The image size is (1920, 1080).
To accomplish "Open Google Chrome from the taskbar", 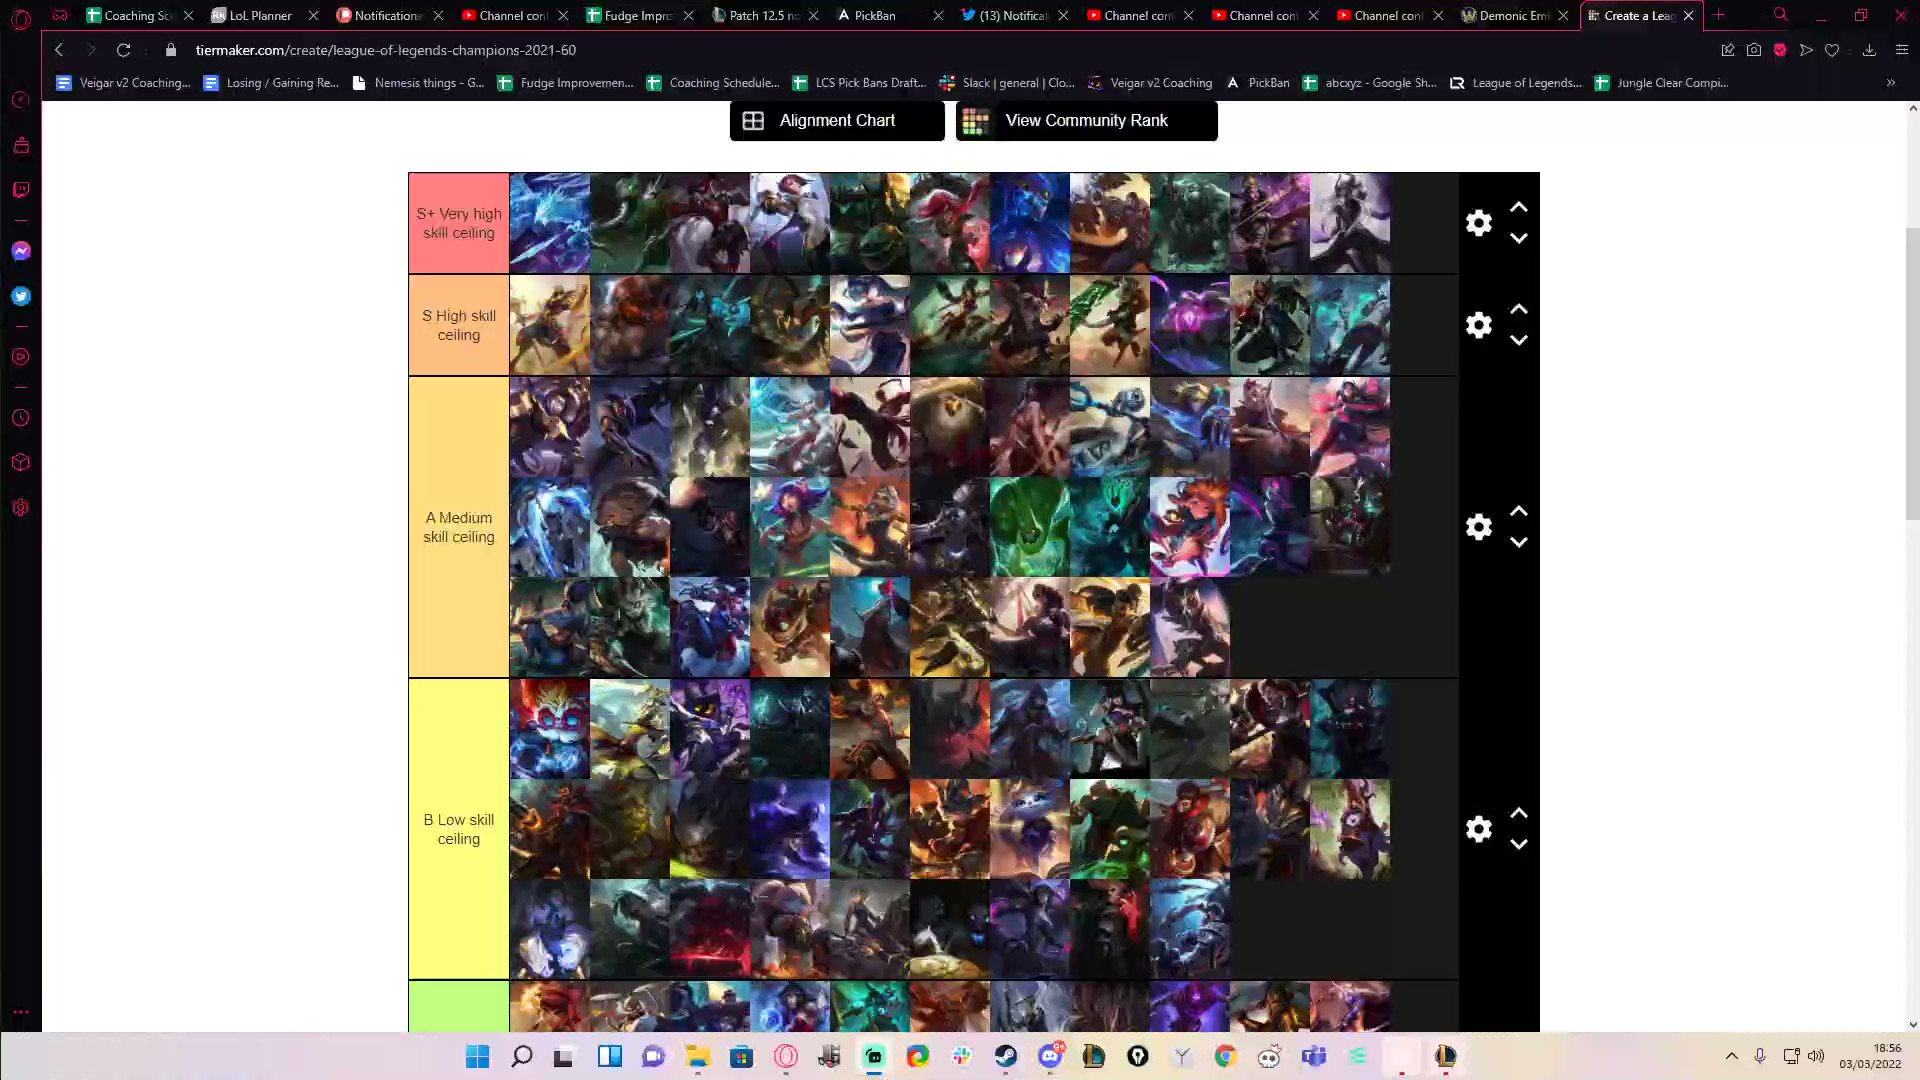I will click(x=1226, y=1056).
